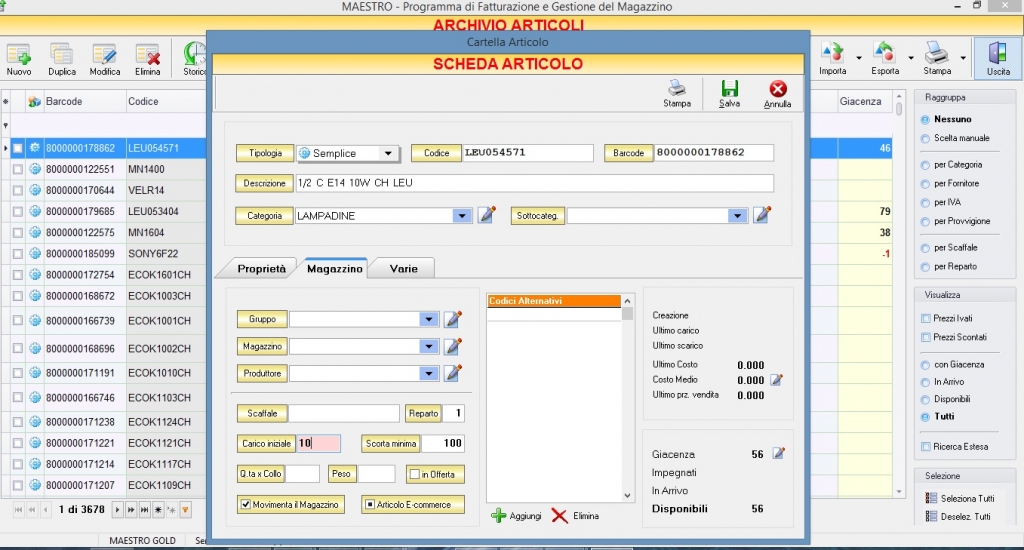Viewport: 1024px width, 550px height.
Task: Edit Costo Medio with its pencil icon
Action: tap(776, 380)
